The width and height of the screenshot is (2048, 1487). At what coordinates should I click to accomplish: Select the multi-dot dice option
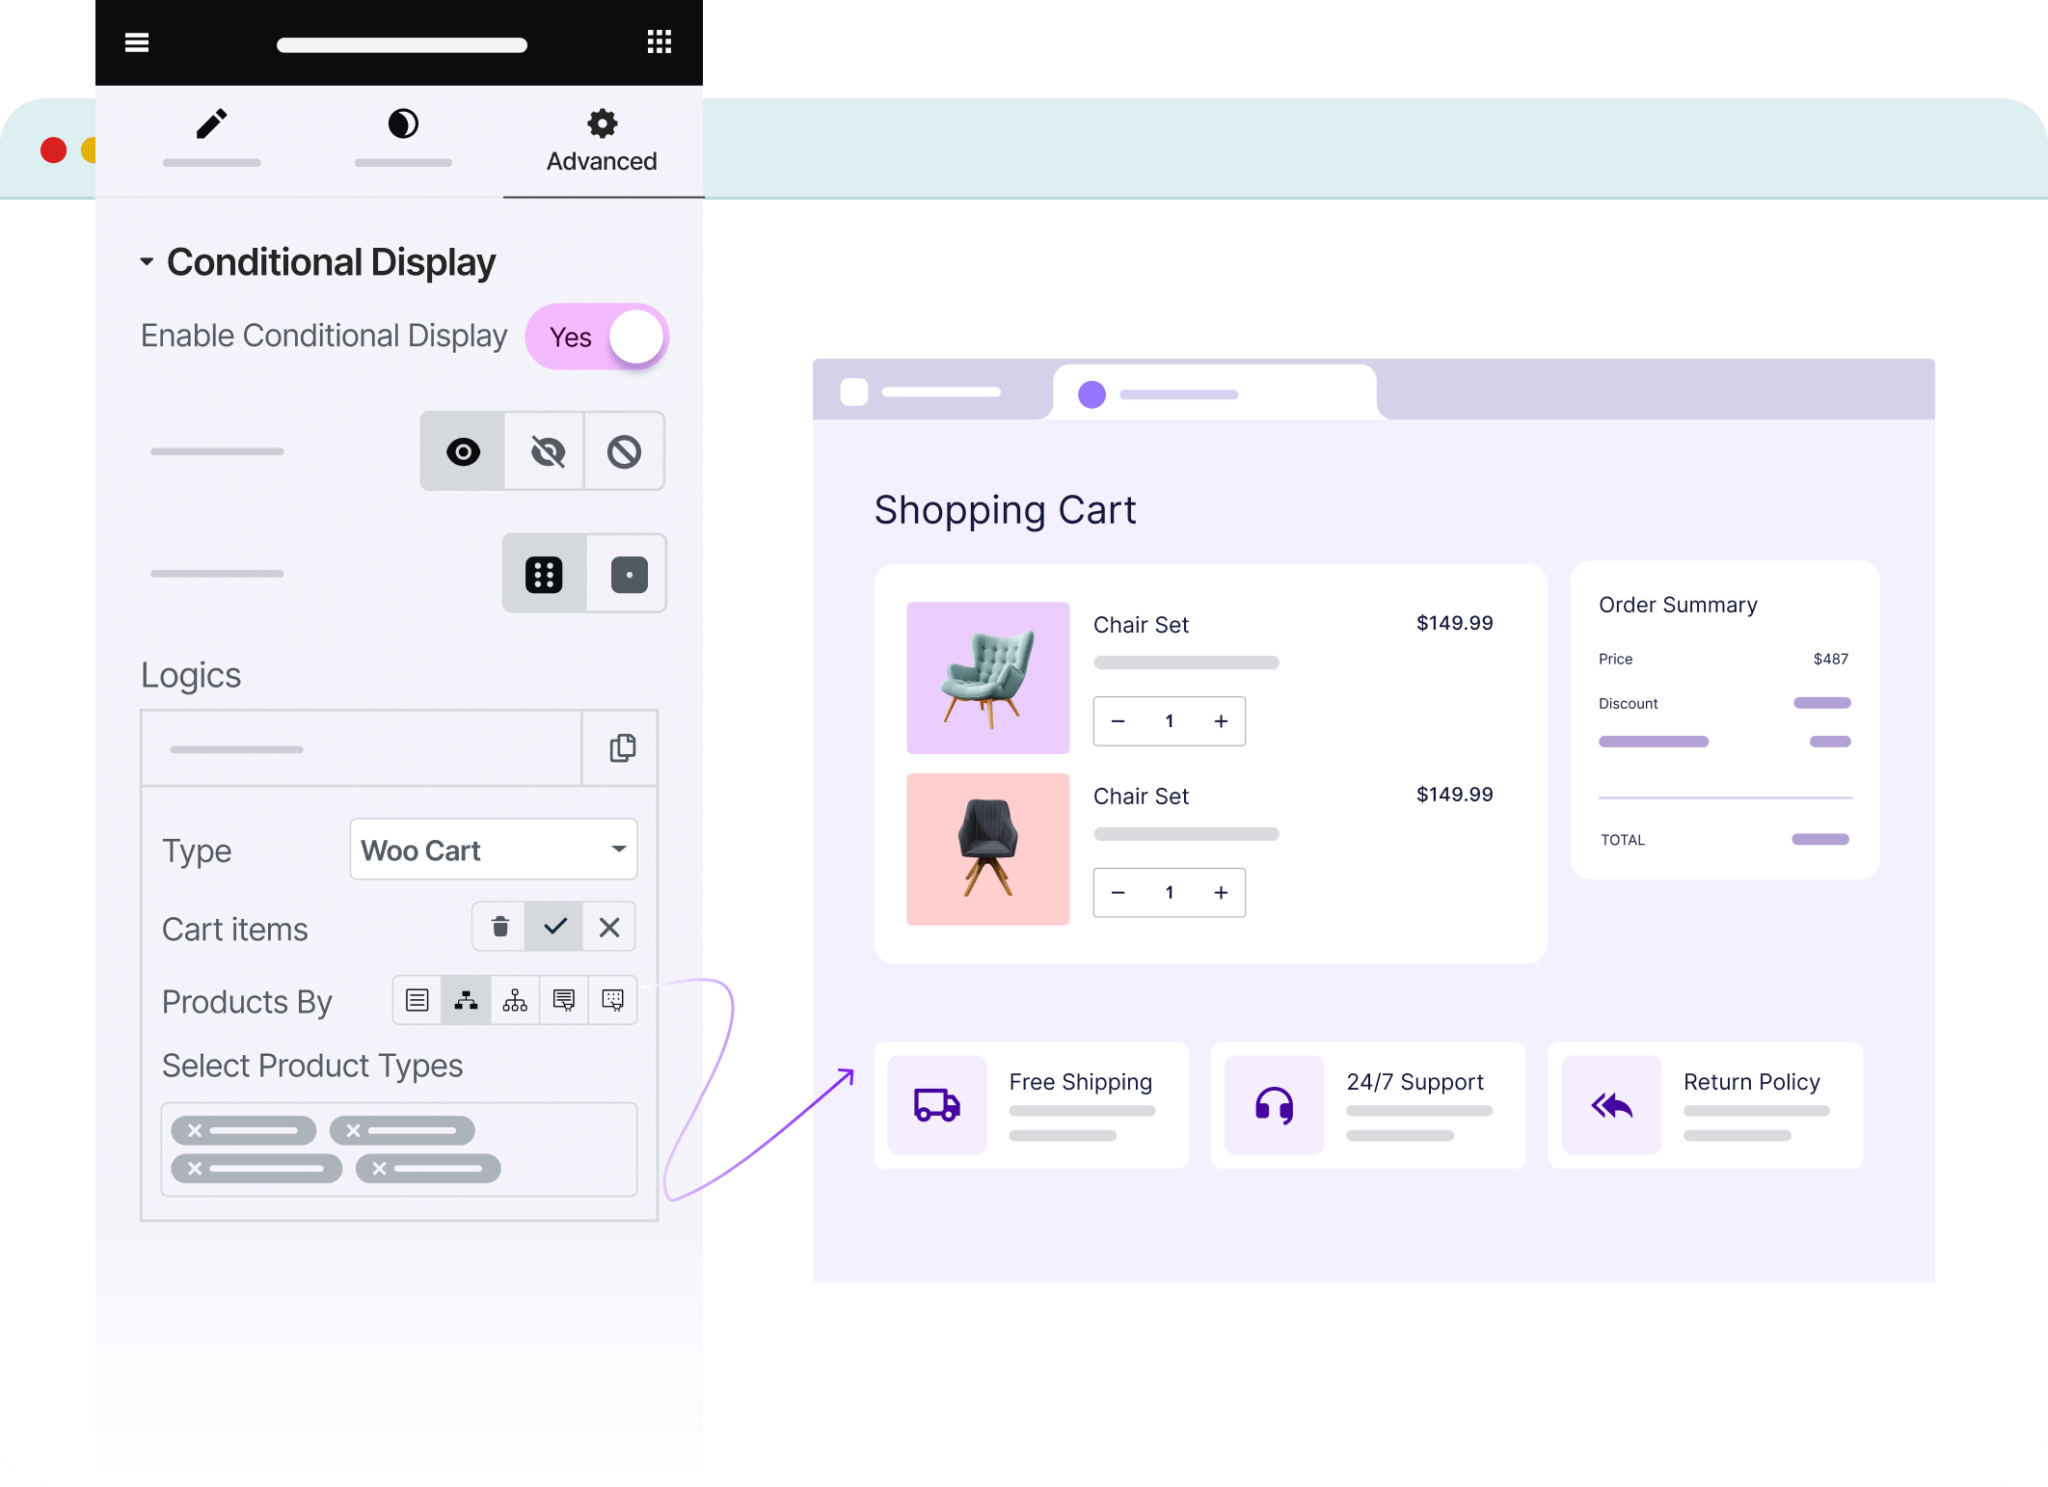pos(544,573)
